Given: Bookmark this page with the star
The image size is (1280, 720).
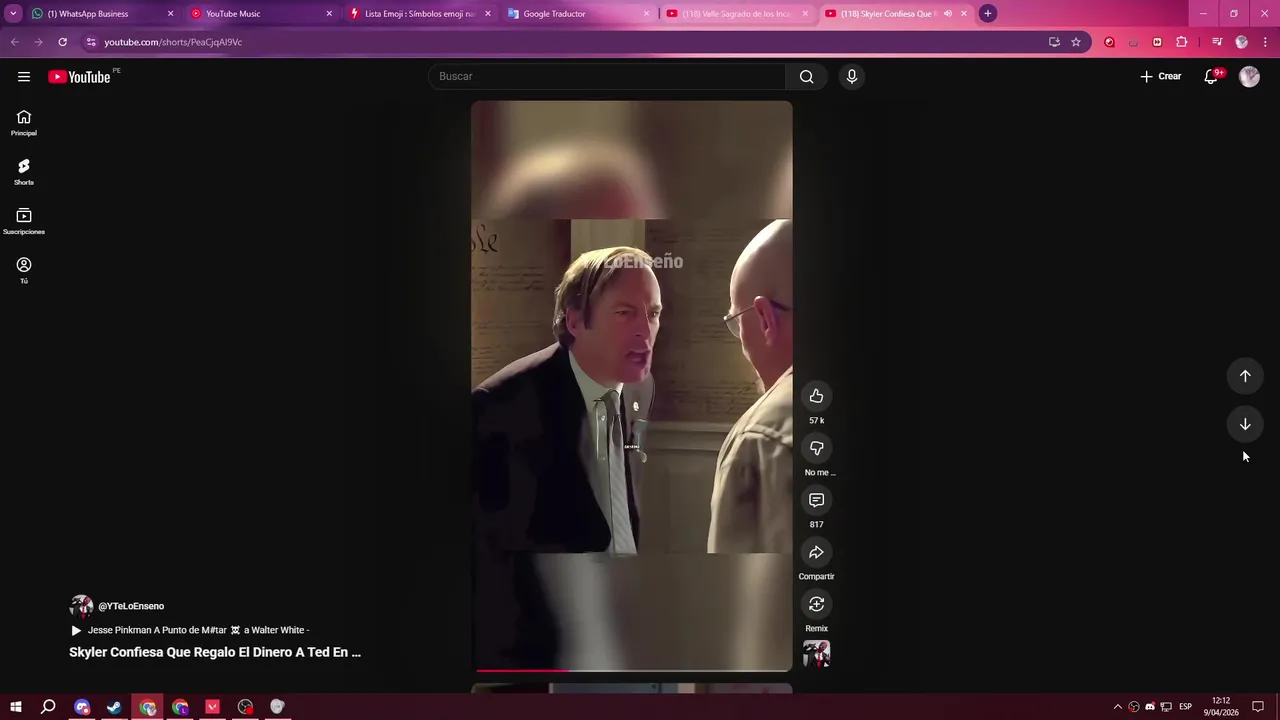Looking at the screenshot, I should coord(1076,42).
